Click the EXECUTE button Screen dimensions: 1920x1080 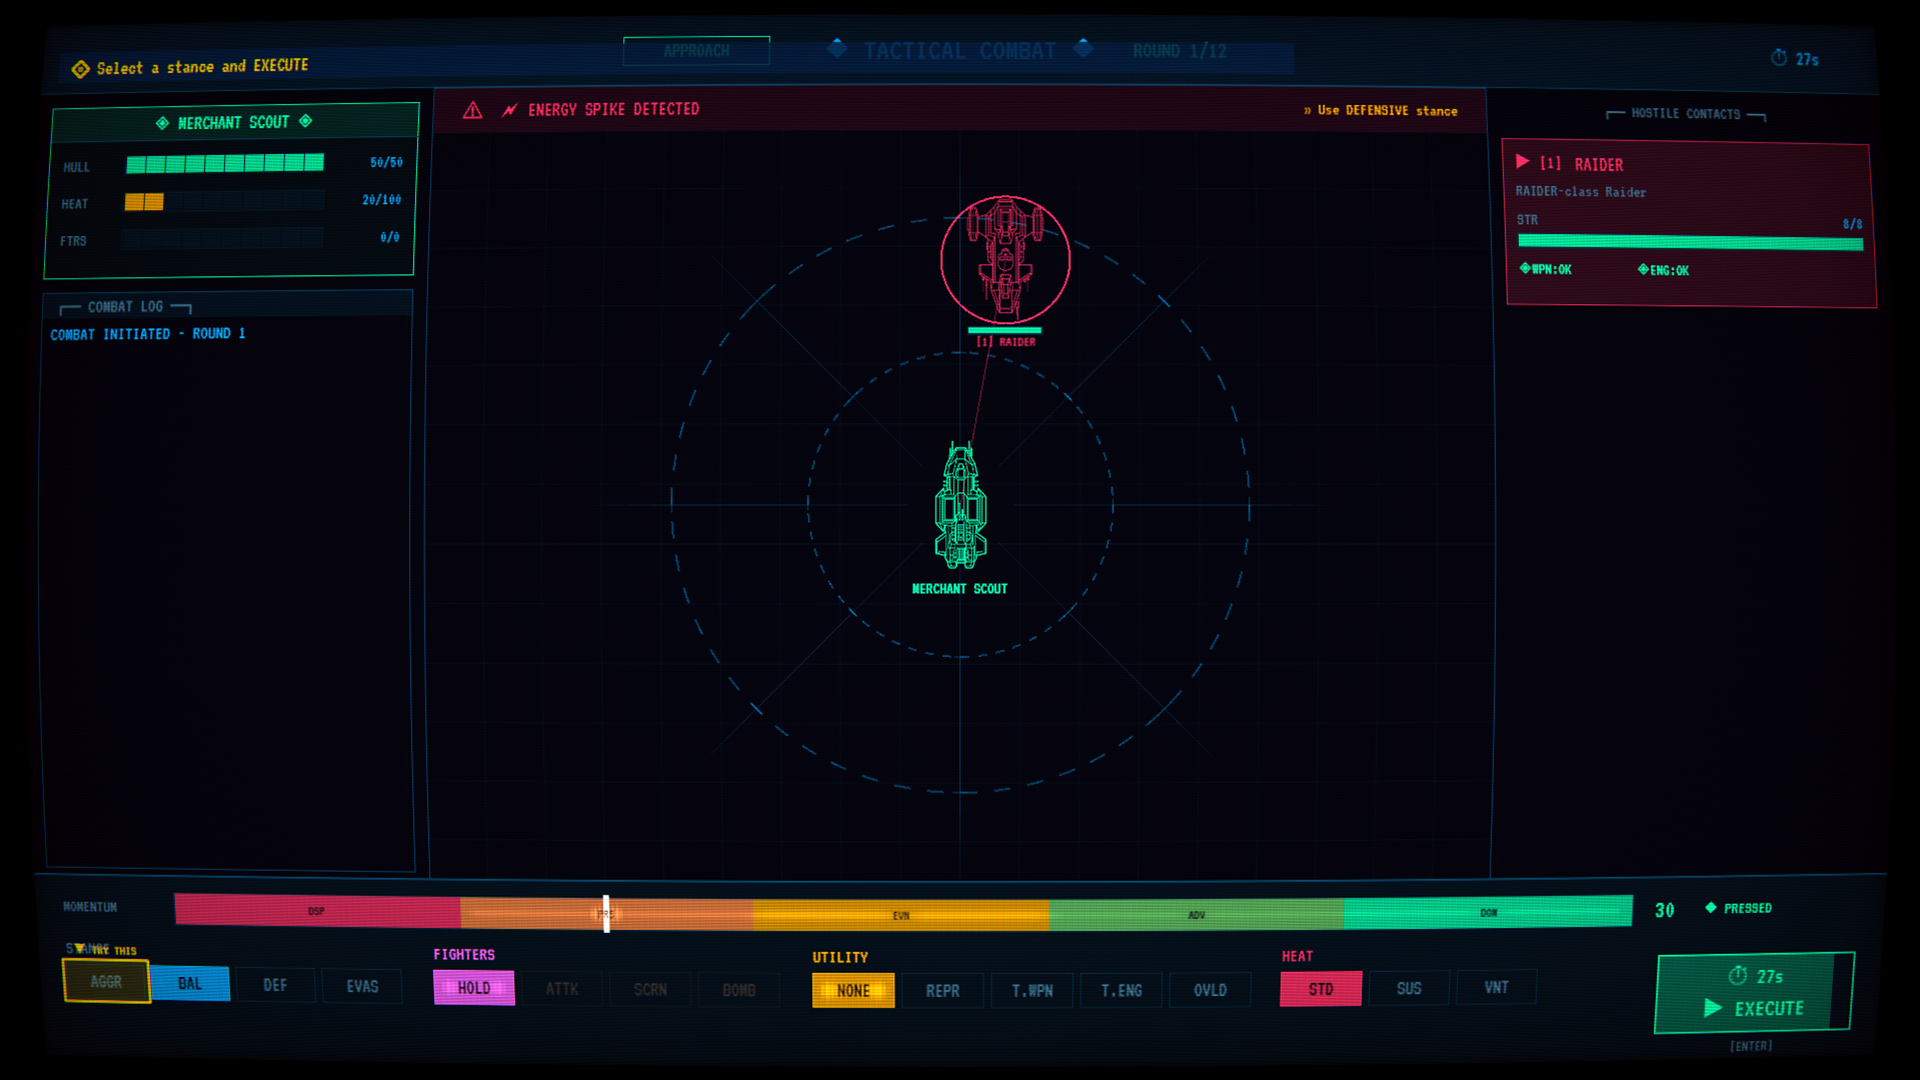tap(1755, 993)
